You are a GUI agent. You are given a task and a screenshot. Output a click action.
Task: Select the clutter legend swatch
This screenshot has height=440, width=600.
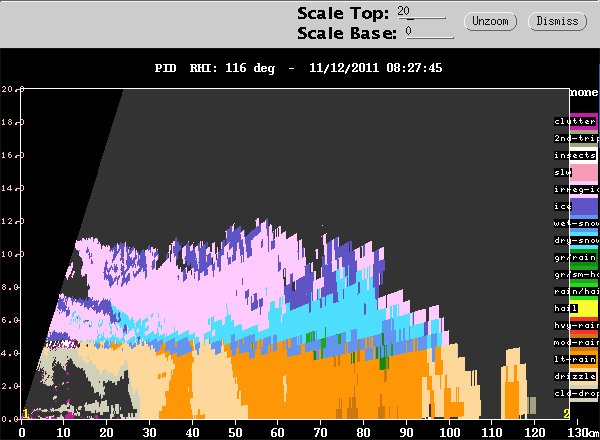[584, 121]
